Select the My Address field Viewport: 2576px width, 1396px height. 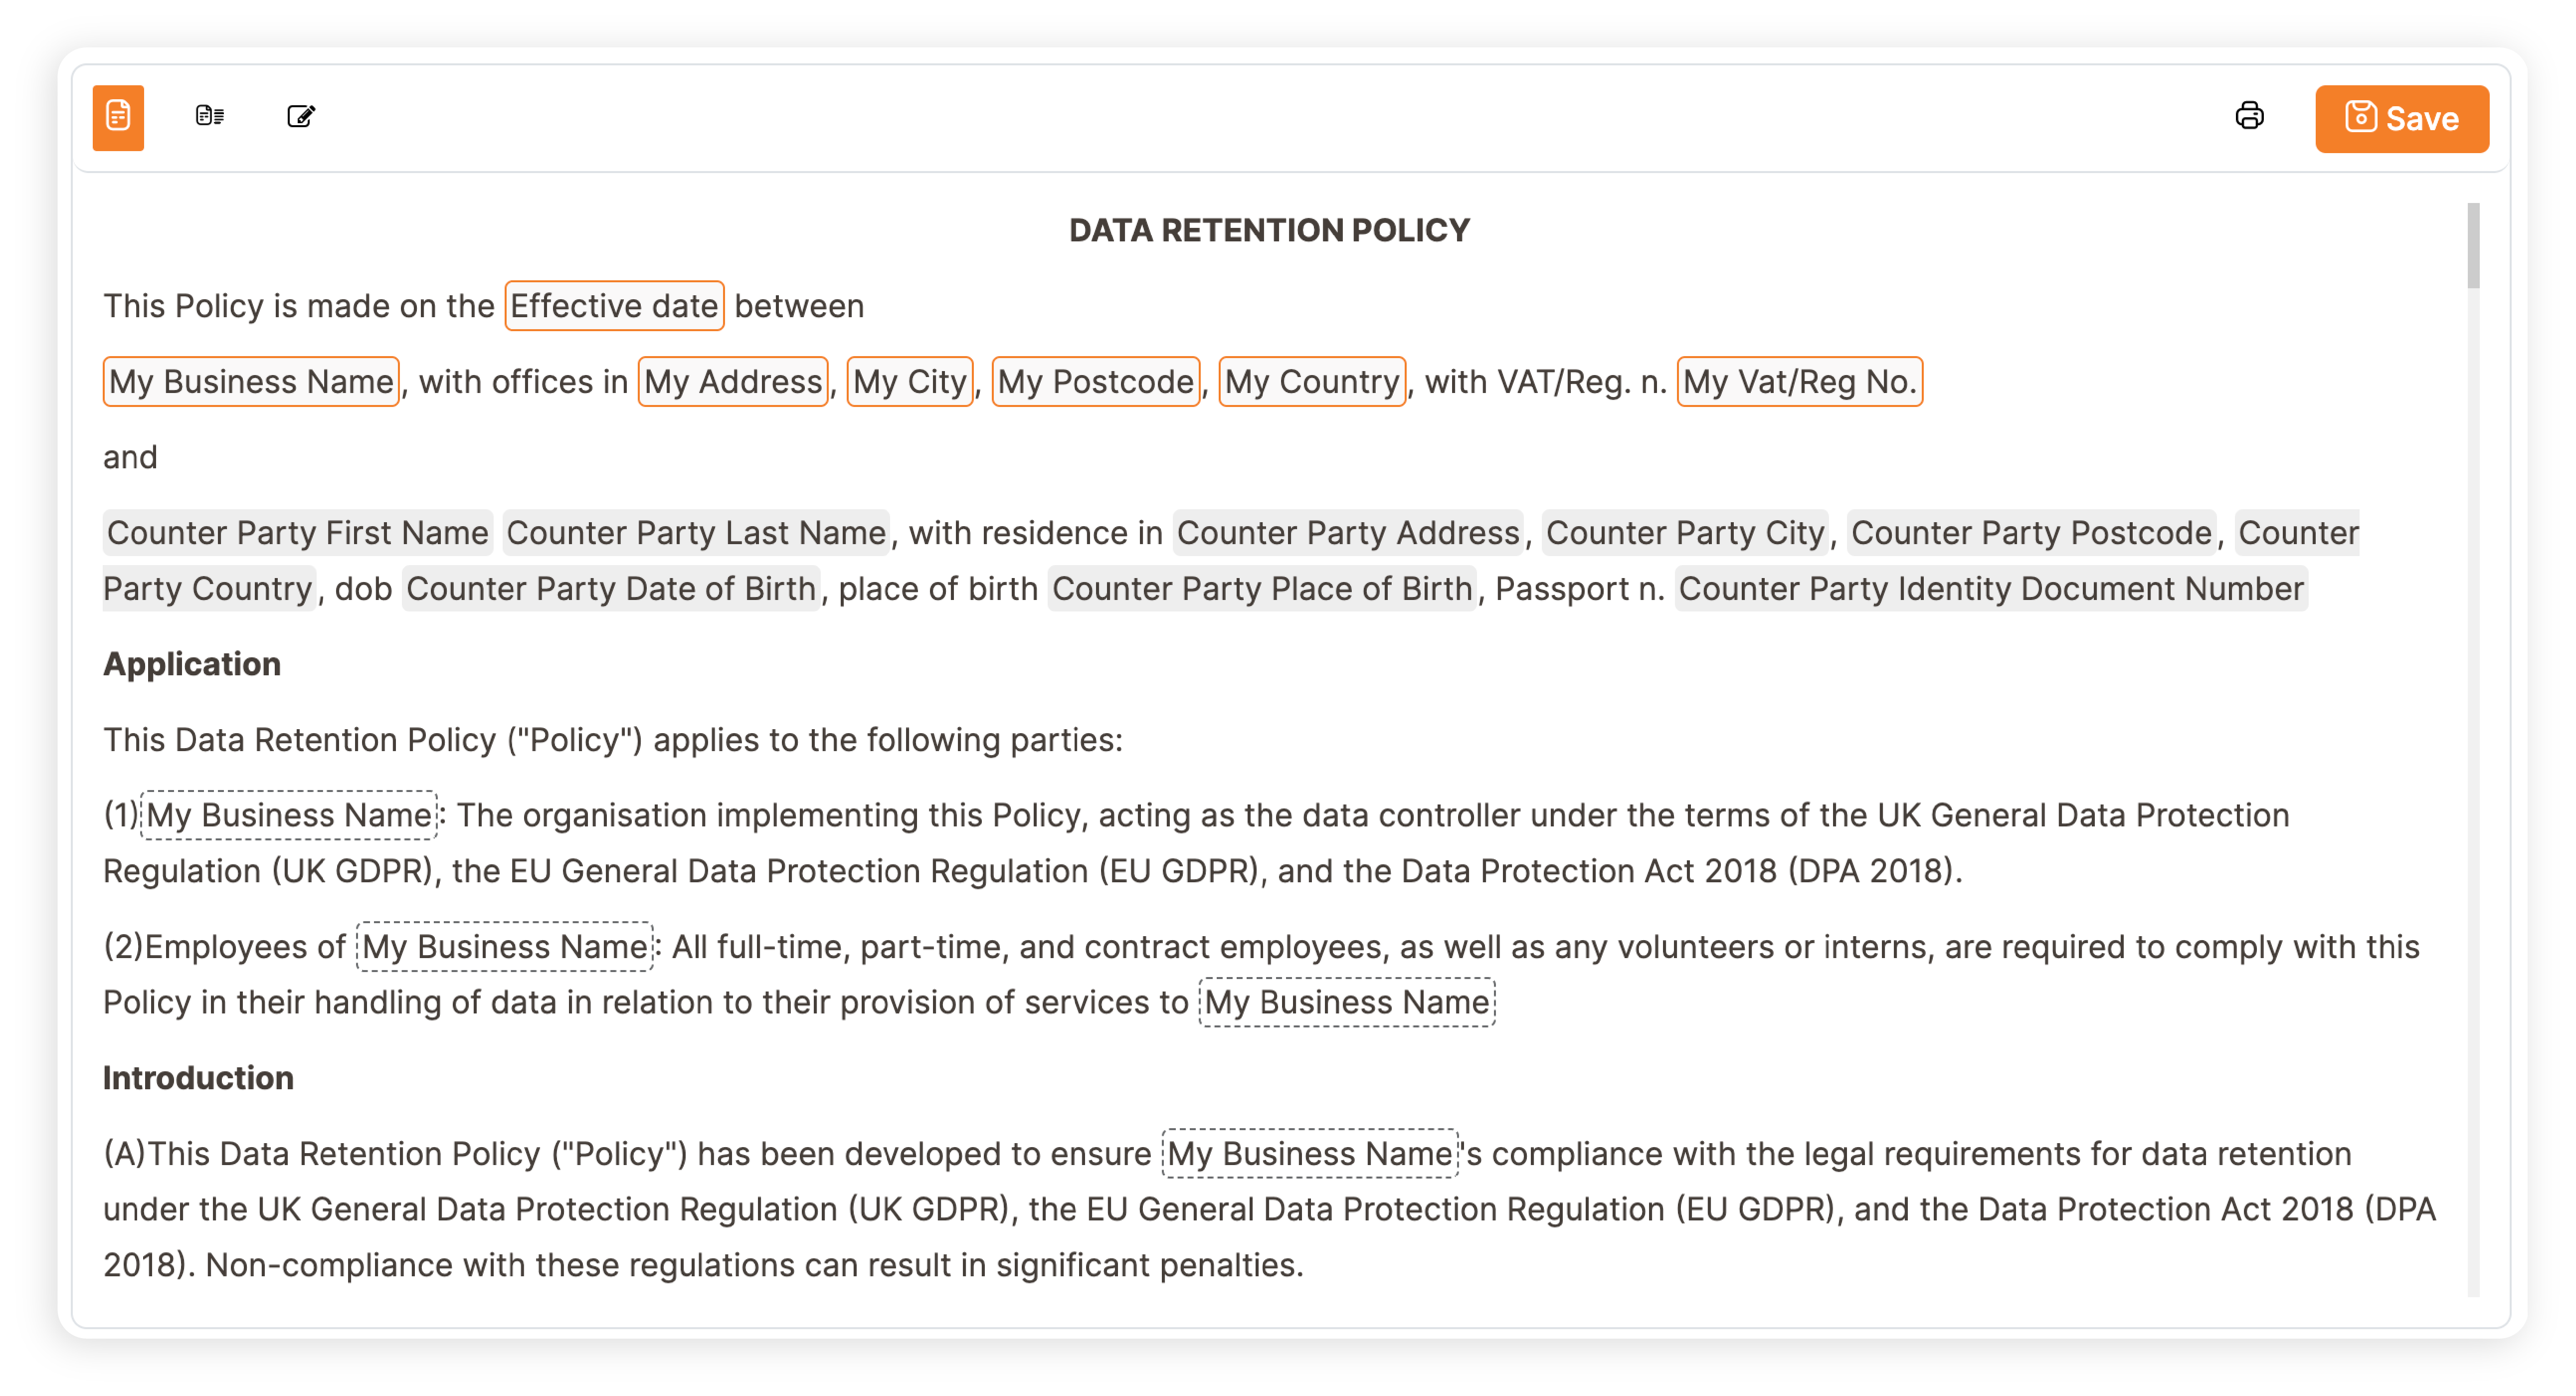(733, 382)
